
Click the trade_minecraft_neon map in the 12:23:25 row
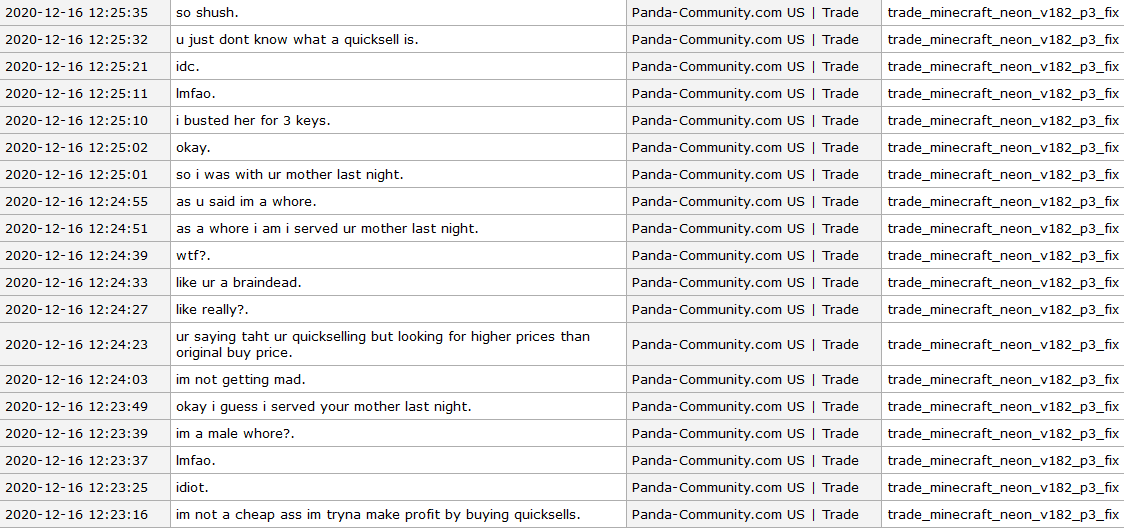1003,488
